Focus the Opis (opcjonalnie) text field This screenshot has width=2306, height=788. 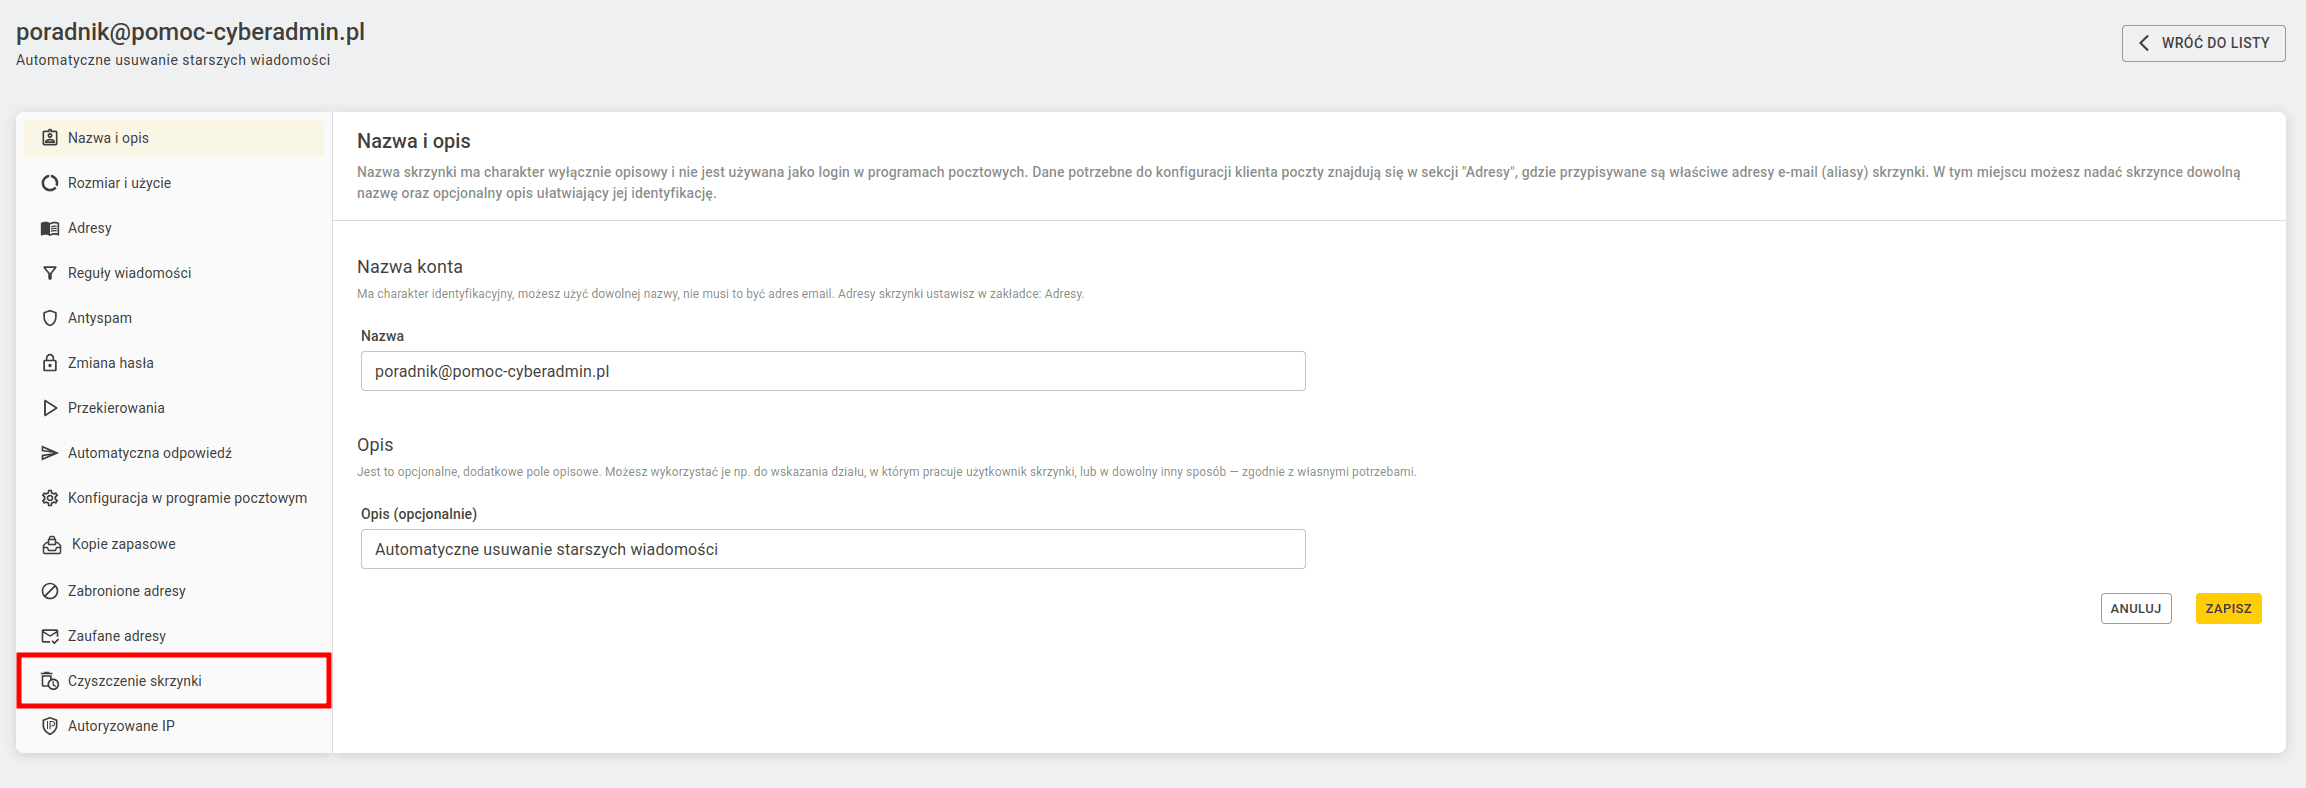[x=833, y=549]
